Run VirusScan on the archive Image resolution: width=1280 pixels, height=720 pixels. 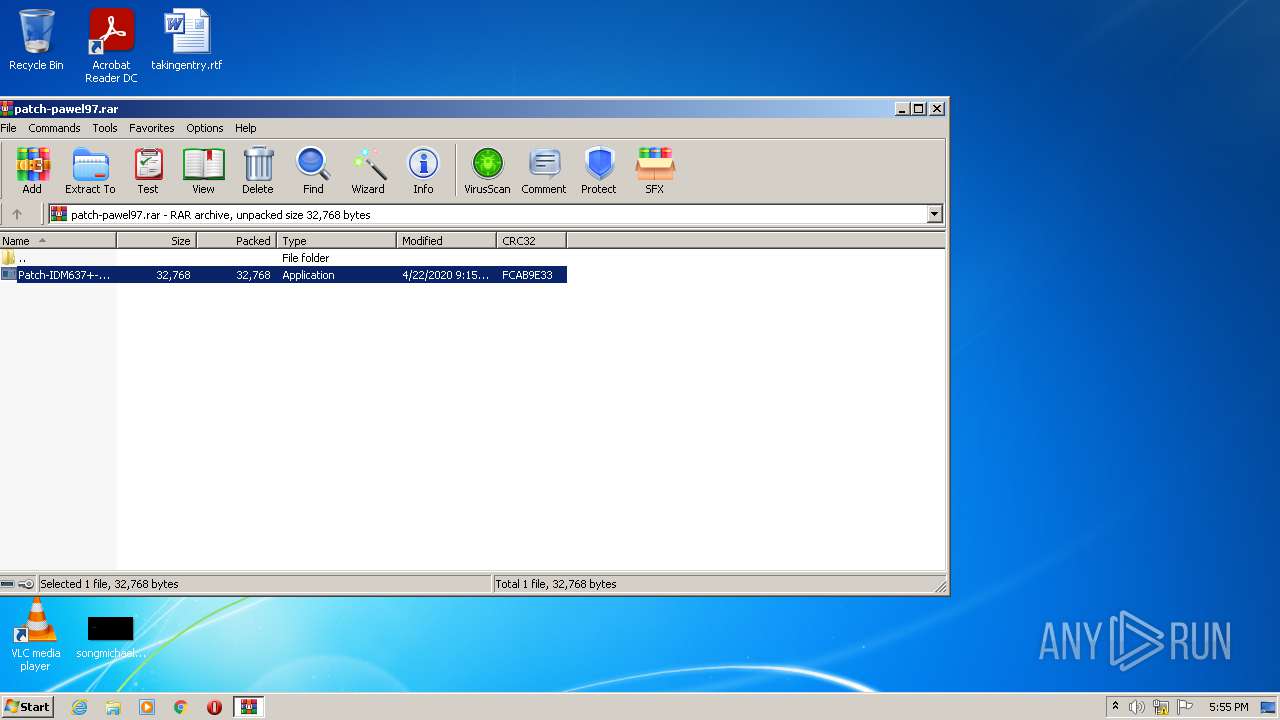click(488, 170)
